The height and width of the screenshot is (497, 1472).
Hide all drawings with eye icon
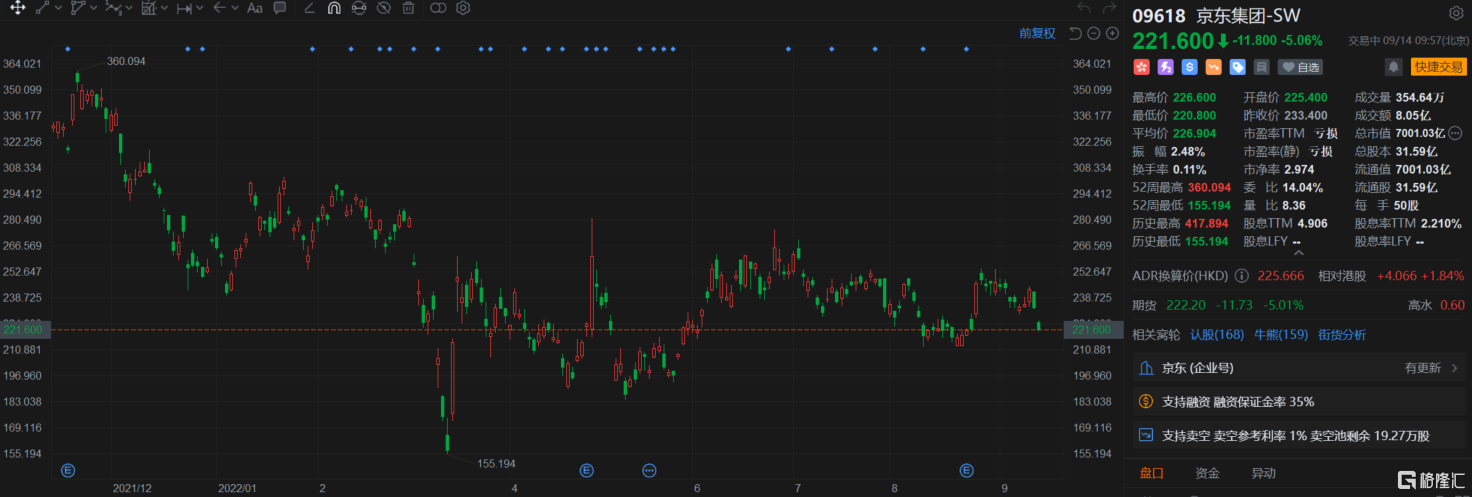[384, 8]
